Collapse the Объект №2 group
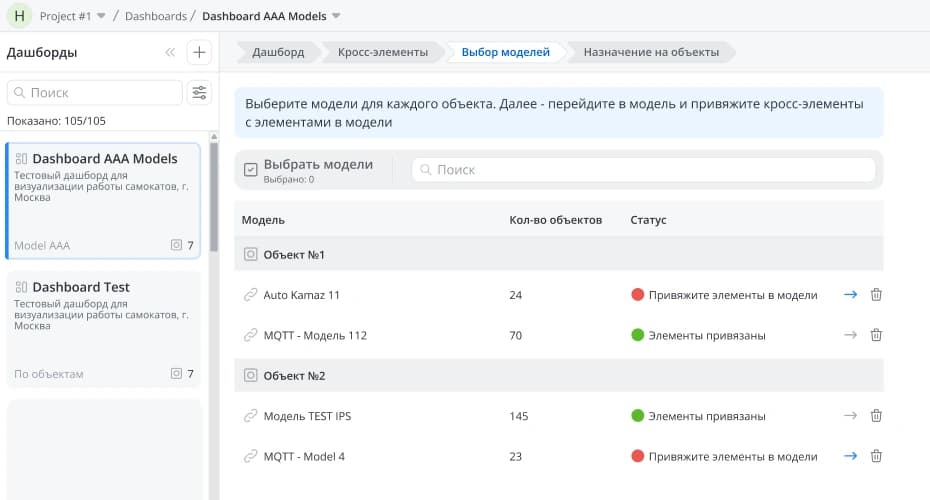Viewport: 930px width, 500px height. coord(251,375)
